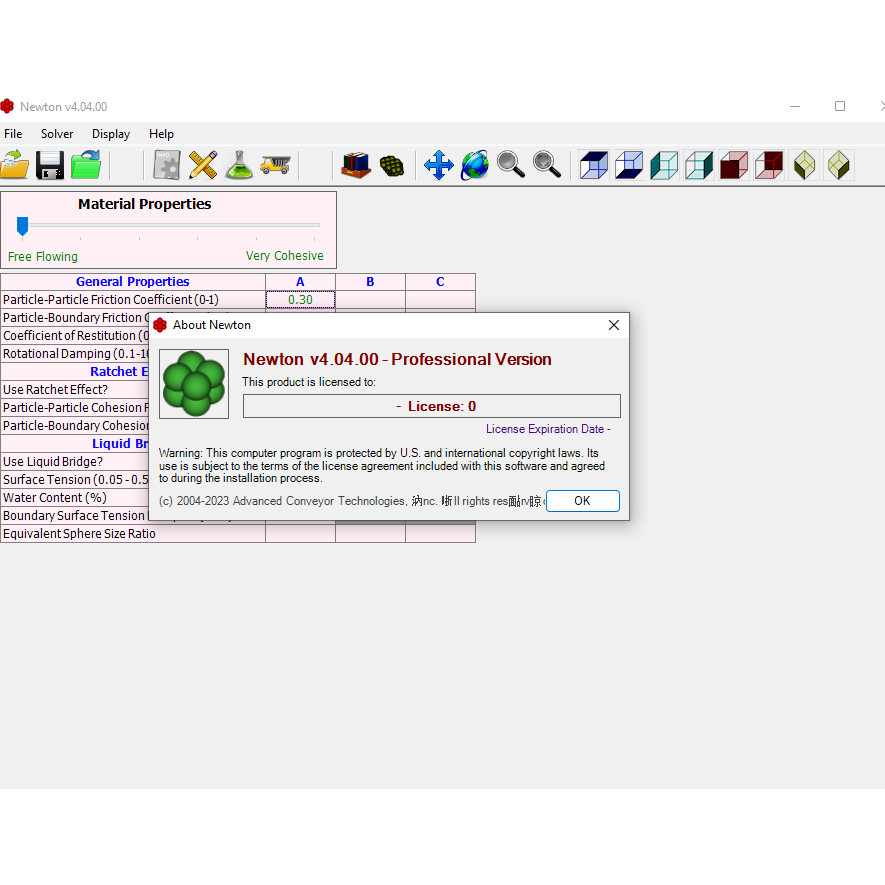Screen dimensions: 885x885
Task: Select the cube view with navy top face
Action: click(594, 165)
